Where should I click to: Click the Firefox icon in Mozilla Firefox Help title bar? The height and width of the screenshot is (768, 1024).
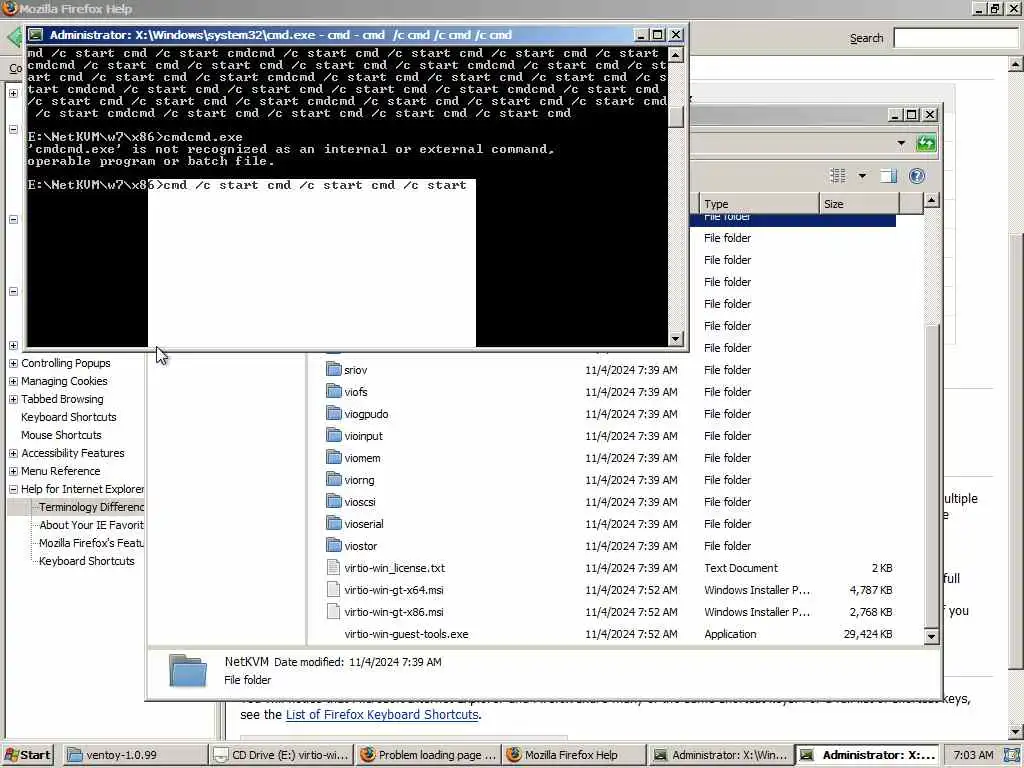coord(10,8)
